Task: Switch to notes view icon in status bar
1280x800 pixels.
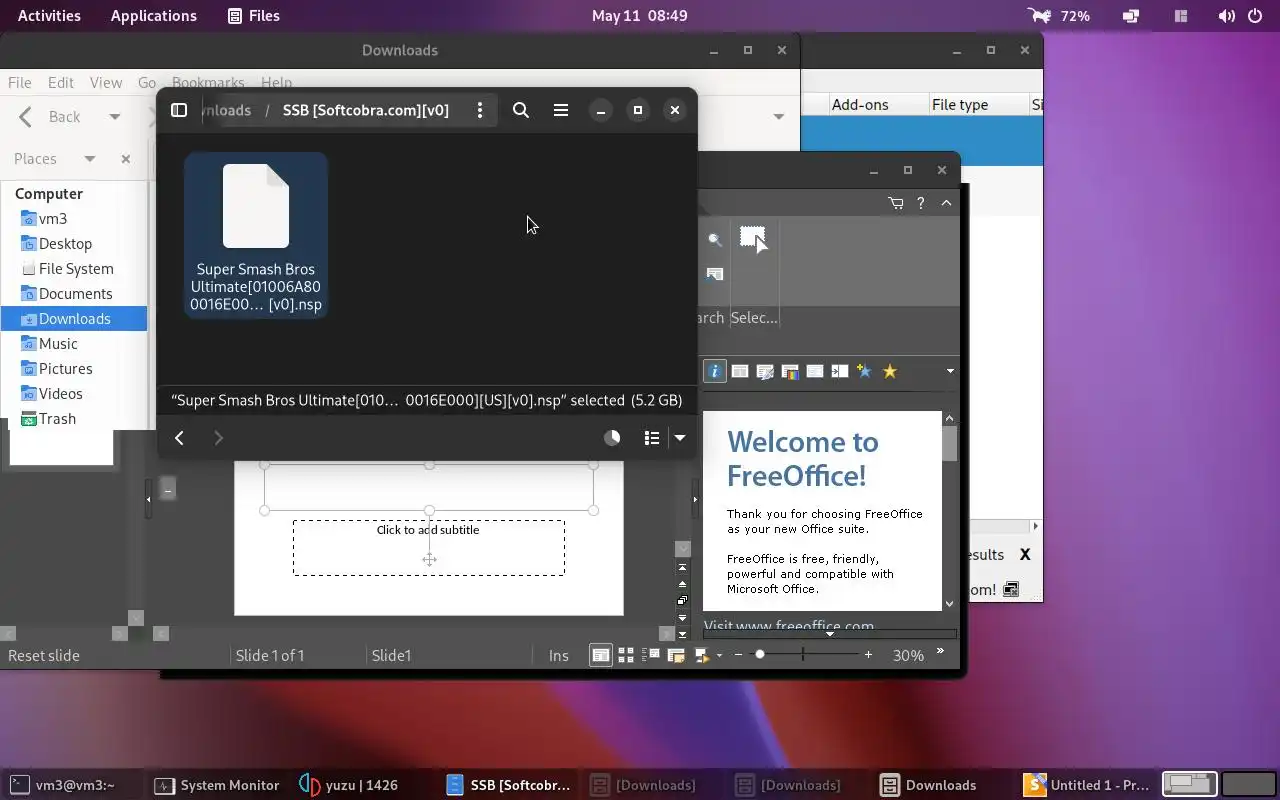Action: pyautogui.click(x=676, y=655)
